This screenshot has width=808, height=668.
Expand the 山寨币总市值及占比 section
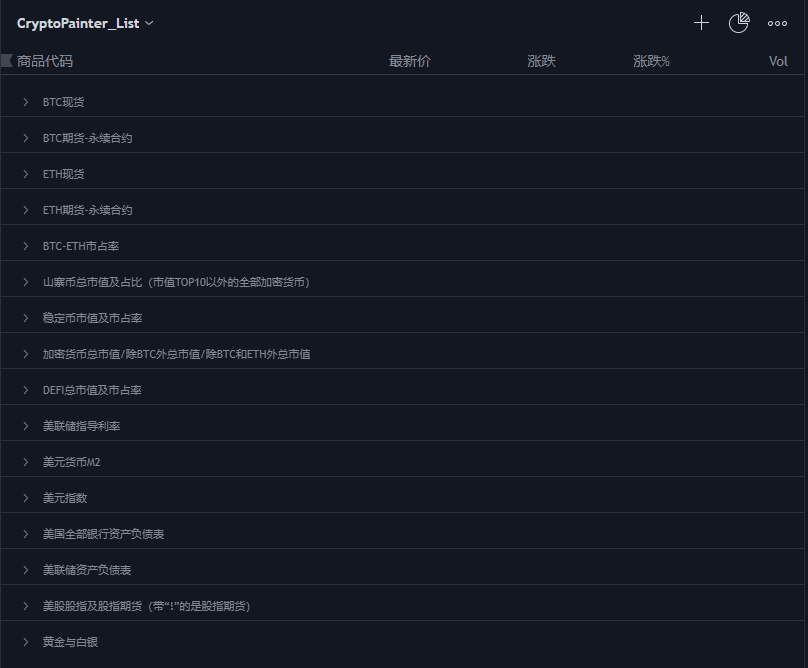click(26, 282)
